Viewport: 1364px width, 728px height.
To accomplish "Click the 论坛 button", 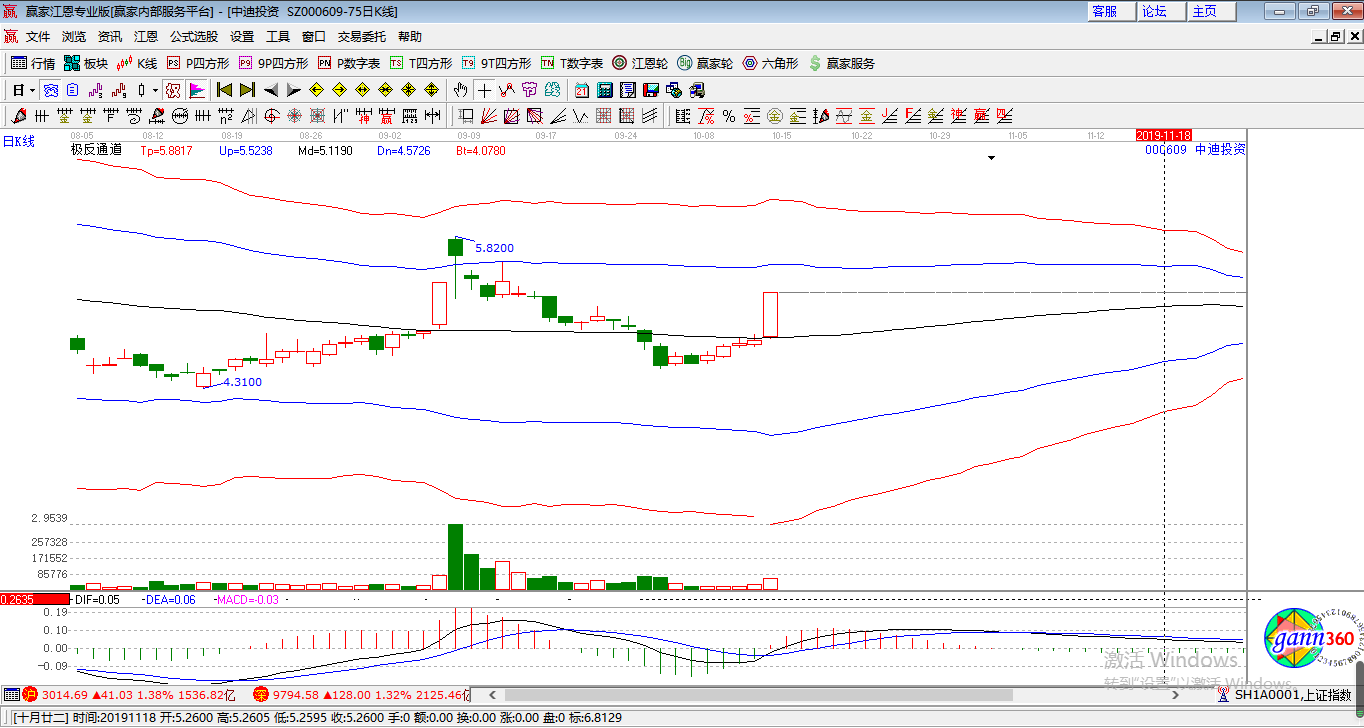I will (1161, 11).
